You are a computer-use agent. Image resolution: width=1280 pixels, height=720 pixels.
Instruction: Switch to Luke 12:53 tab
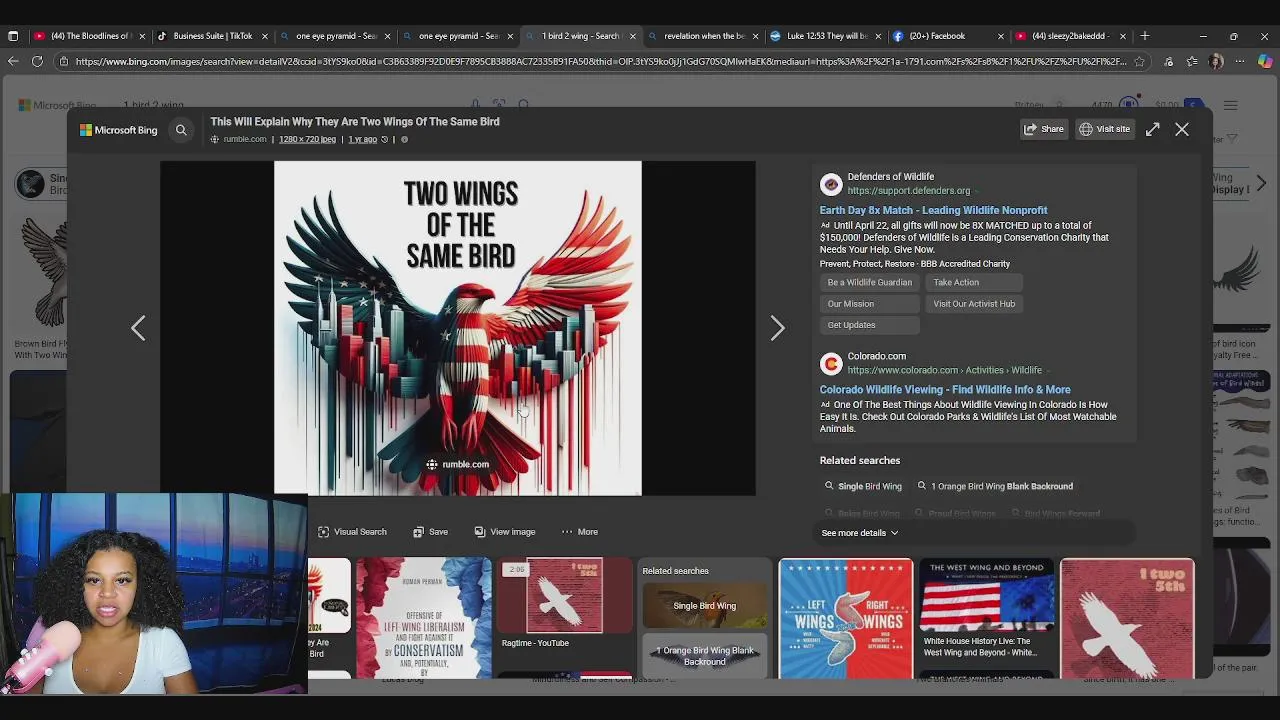pyautogui.click(x=826, y=36)
